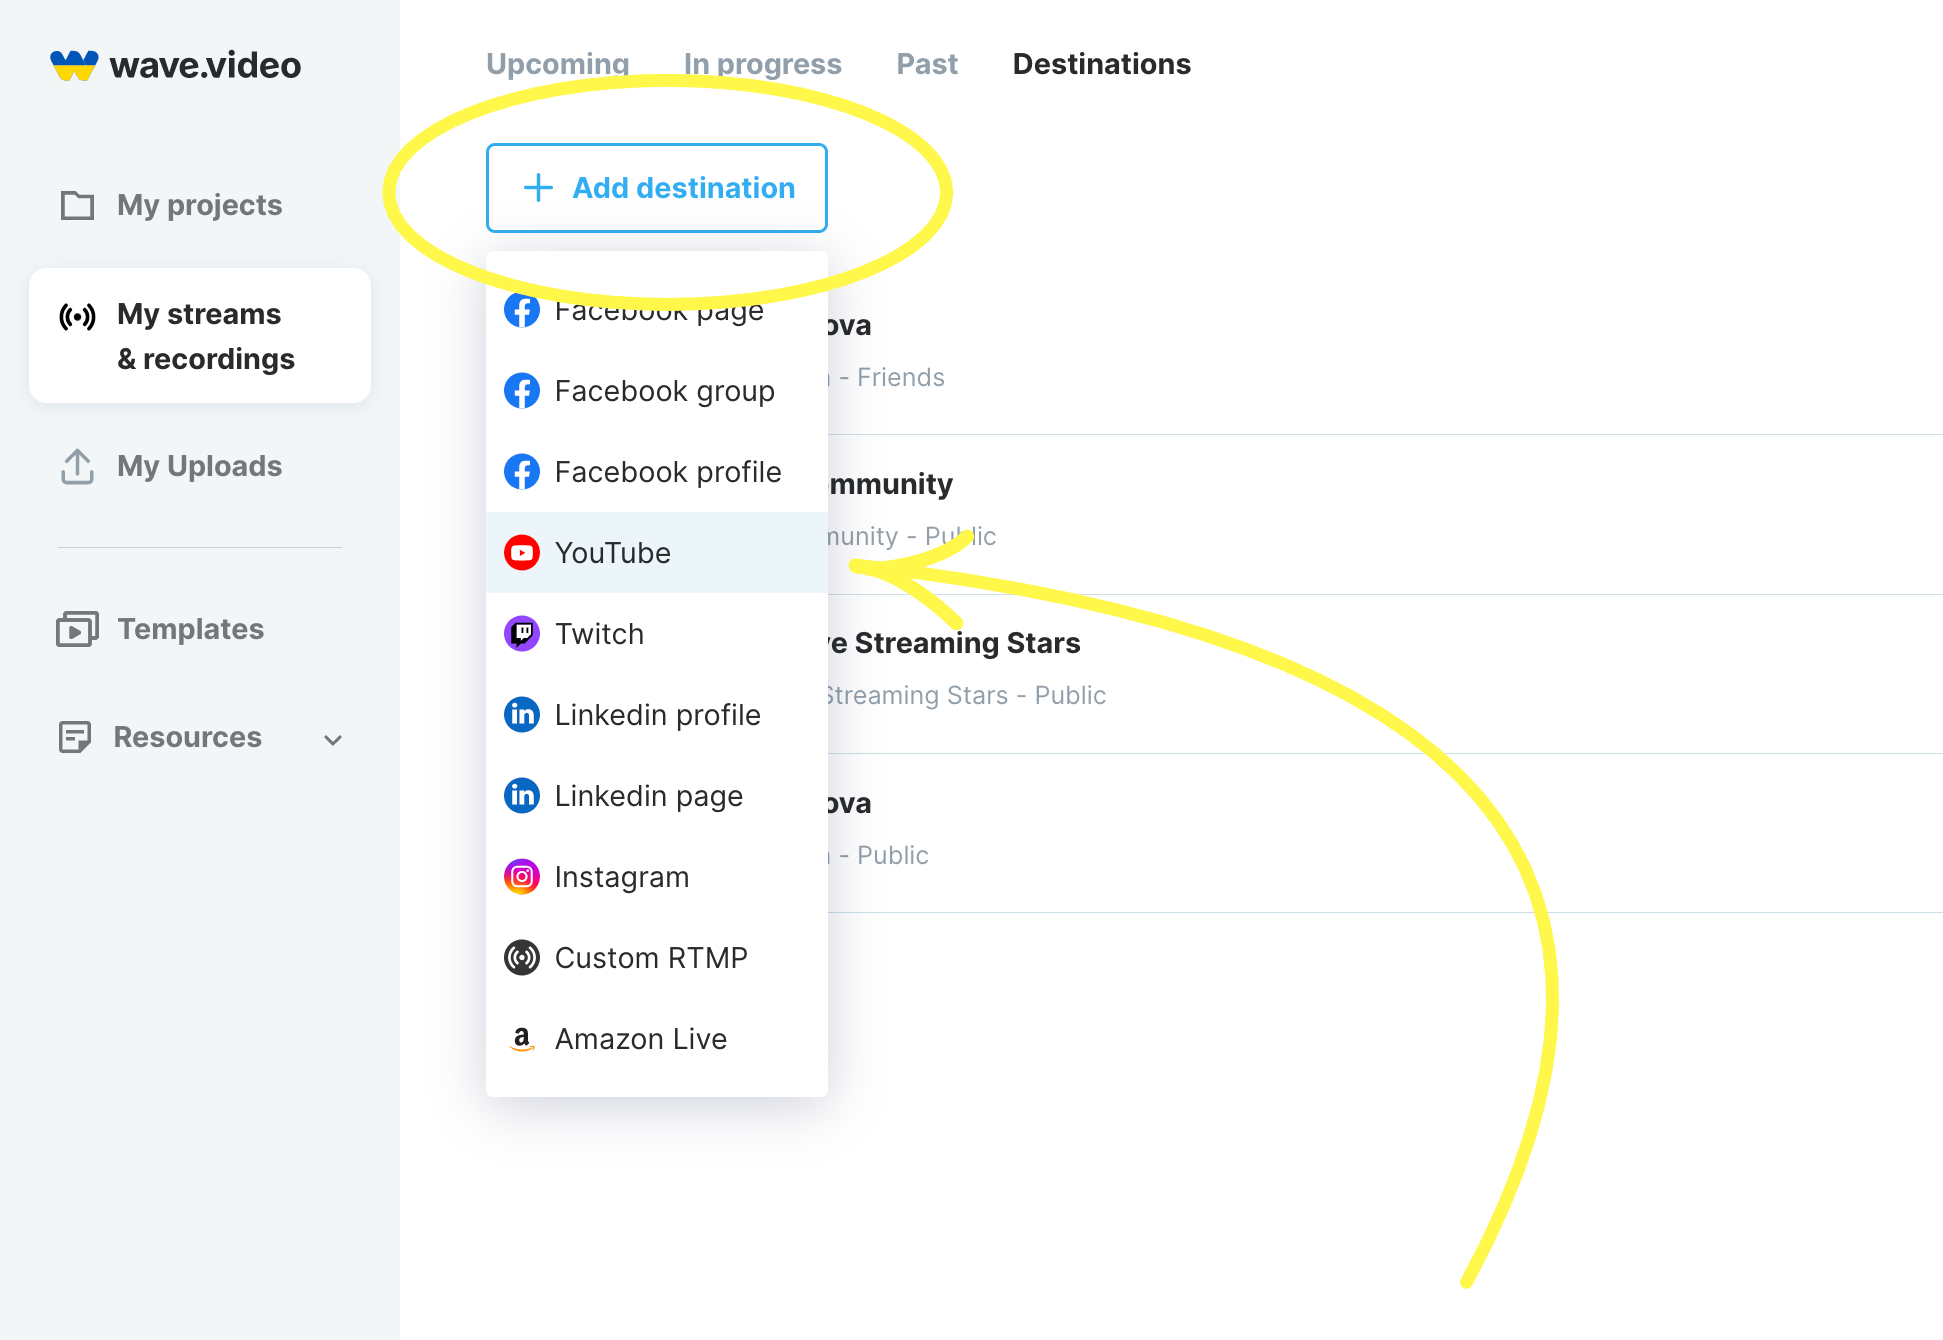This screenshot has height=1340, width=1943.
Task: Click the wave.video logo icon
Action: [74, 65]
